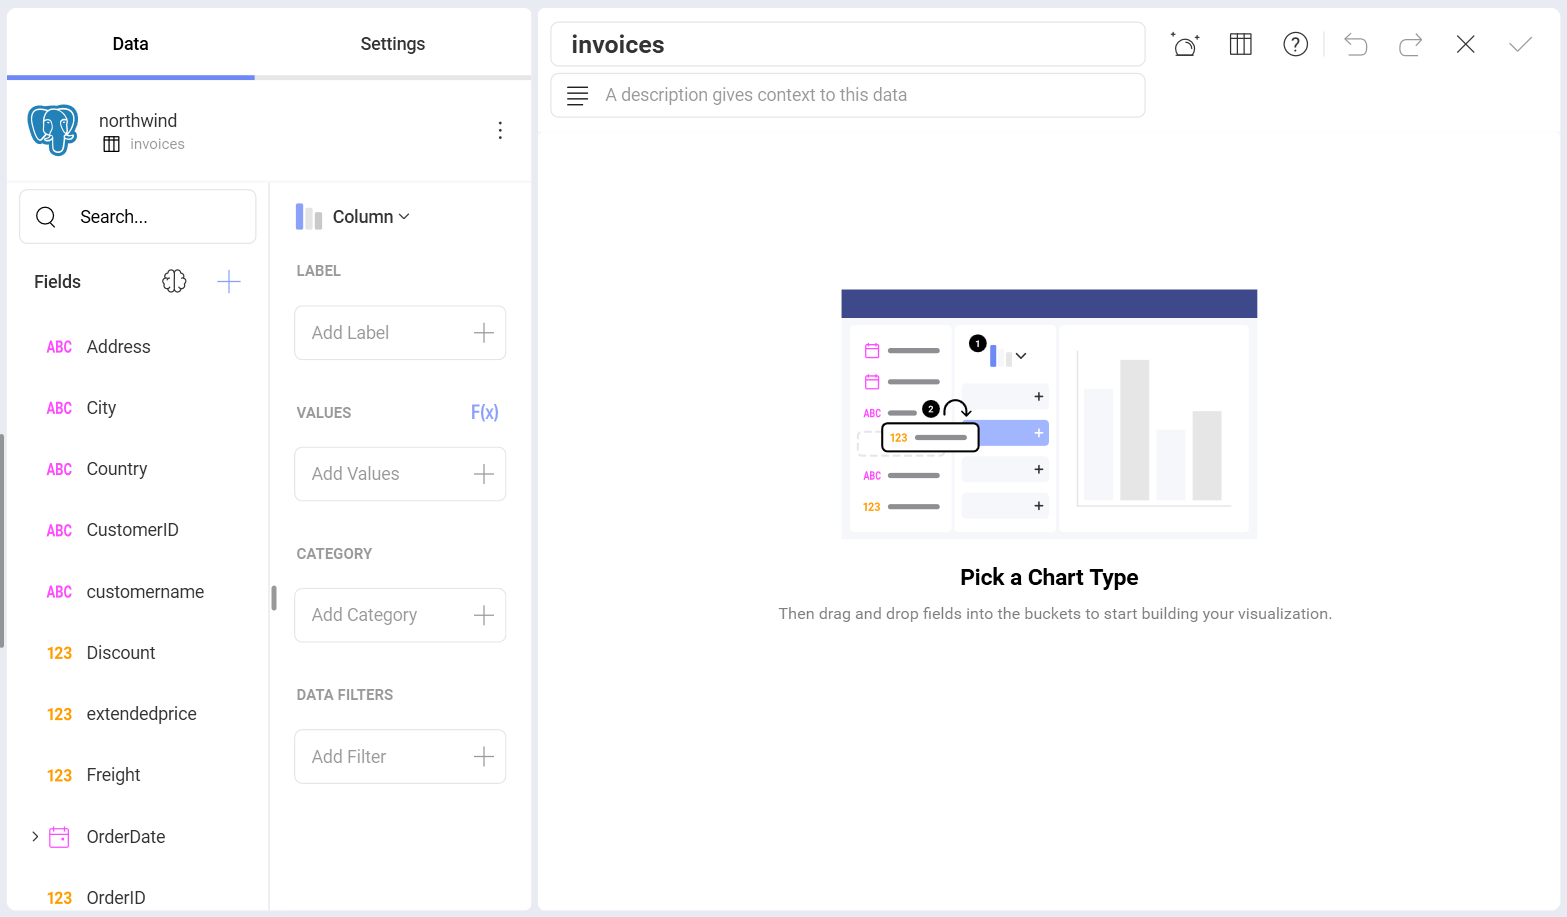Image resolution: width=1567 pixels, height=917 pixels.
Task: Select the Discount field
Action: click(121, 653)
